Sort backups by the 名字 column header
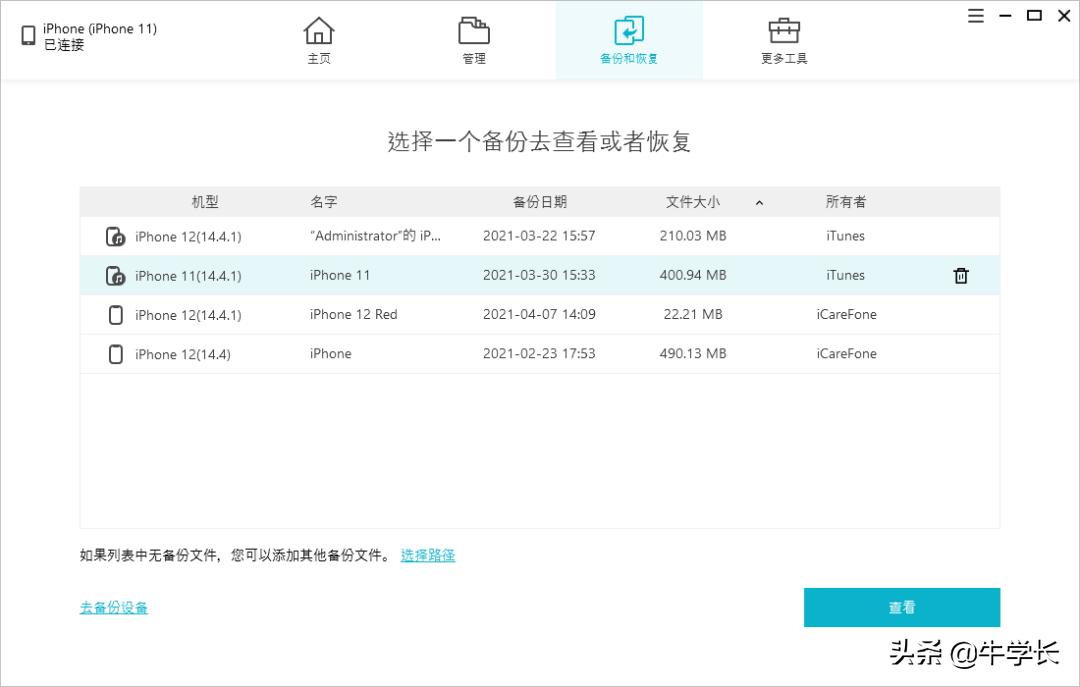Screen dimensions: 1080x687 [x=323, y=201]
